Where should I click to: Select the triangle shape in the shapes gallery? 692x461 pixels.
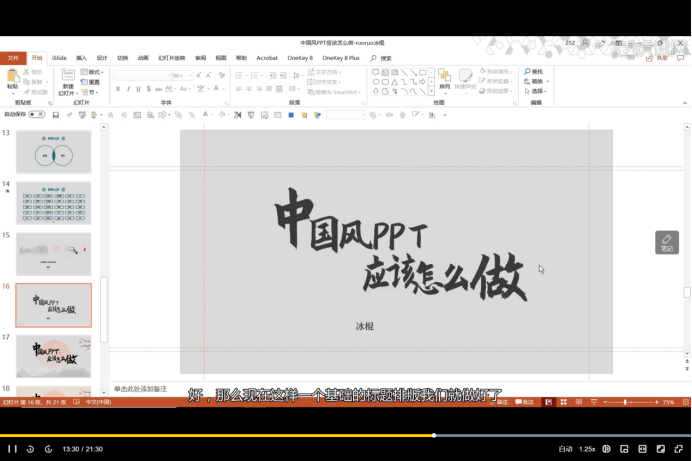pos(395,82)
